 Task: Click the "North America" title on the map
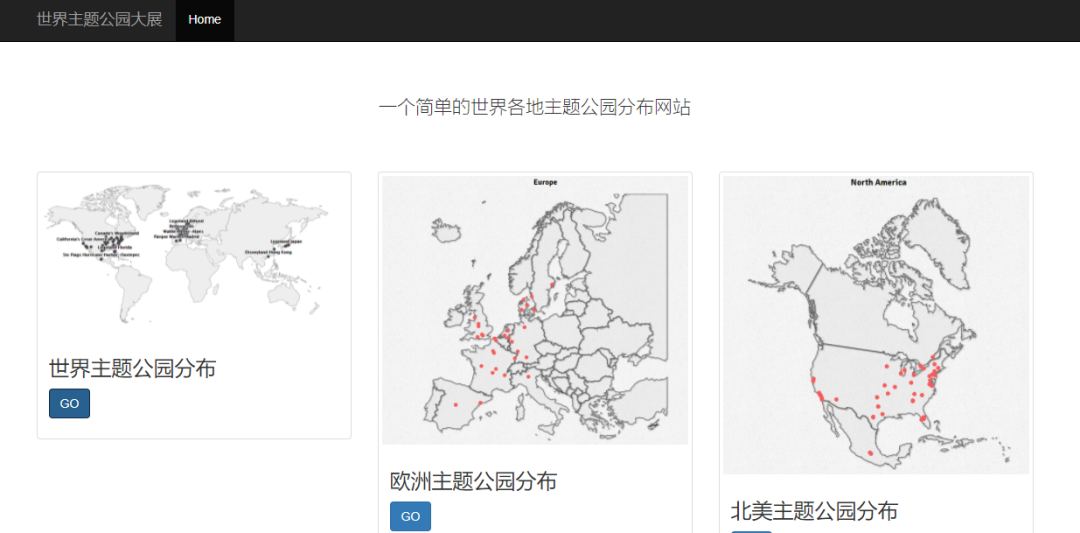[x=878, y=182]
